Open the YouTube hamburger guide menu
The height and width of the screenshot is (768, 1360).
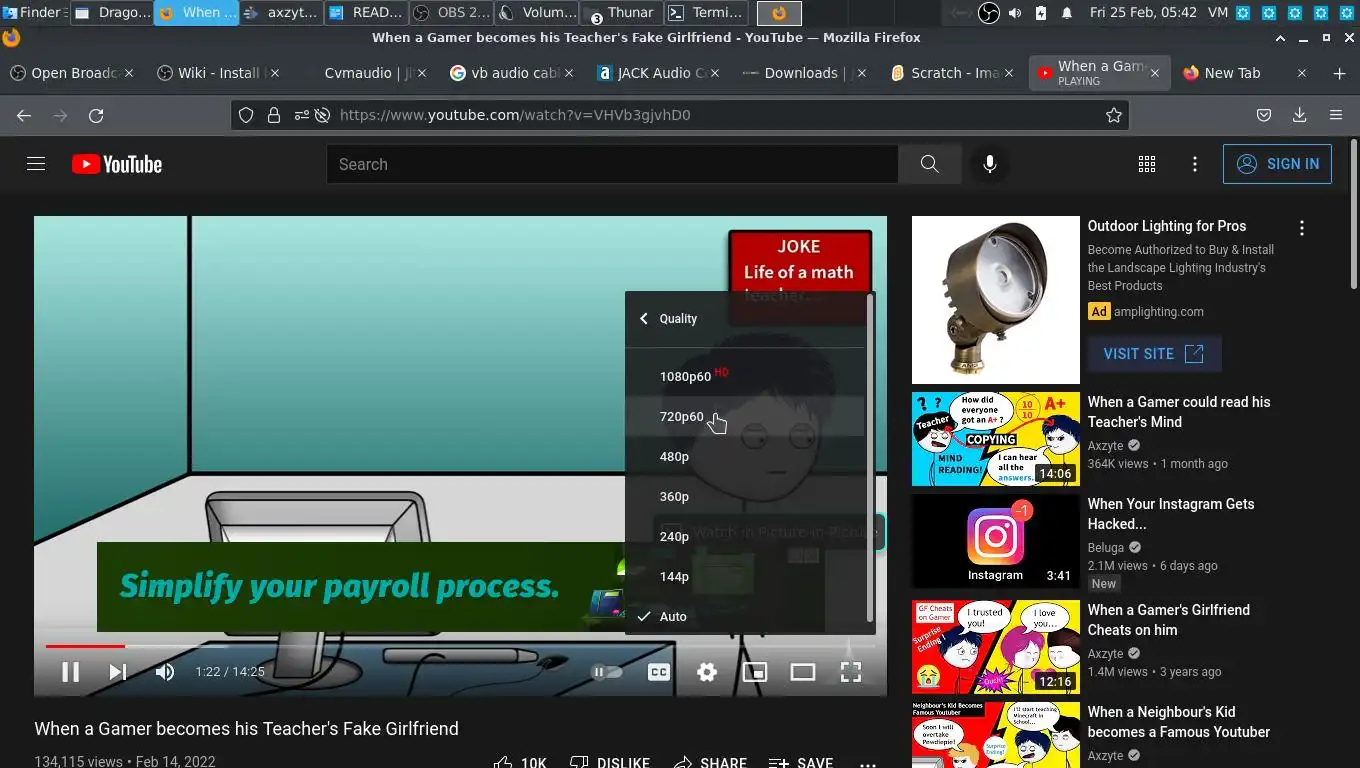tap(36, 164)
